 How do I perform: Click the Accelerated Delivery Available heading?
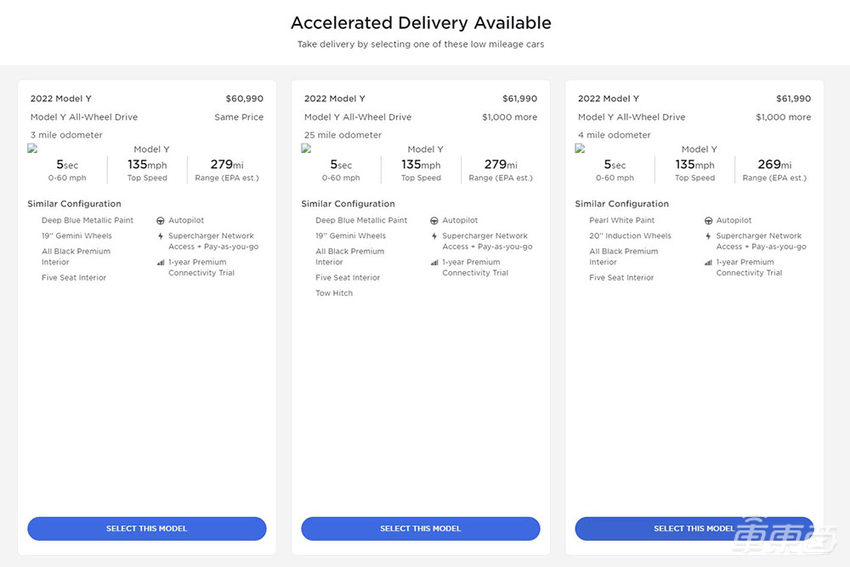tap(420, 22)
